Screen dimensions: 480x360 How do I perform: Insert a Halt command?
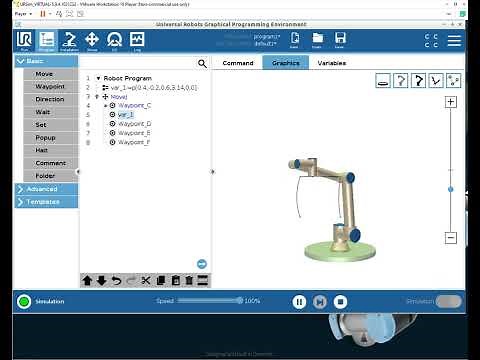click(51, 150)
